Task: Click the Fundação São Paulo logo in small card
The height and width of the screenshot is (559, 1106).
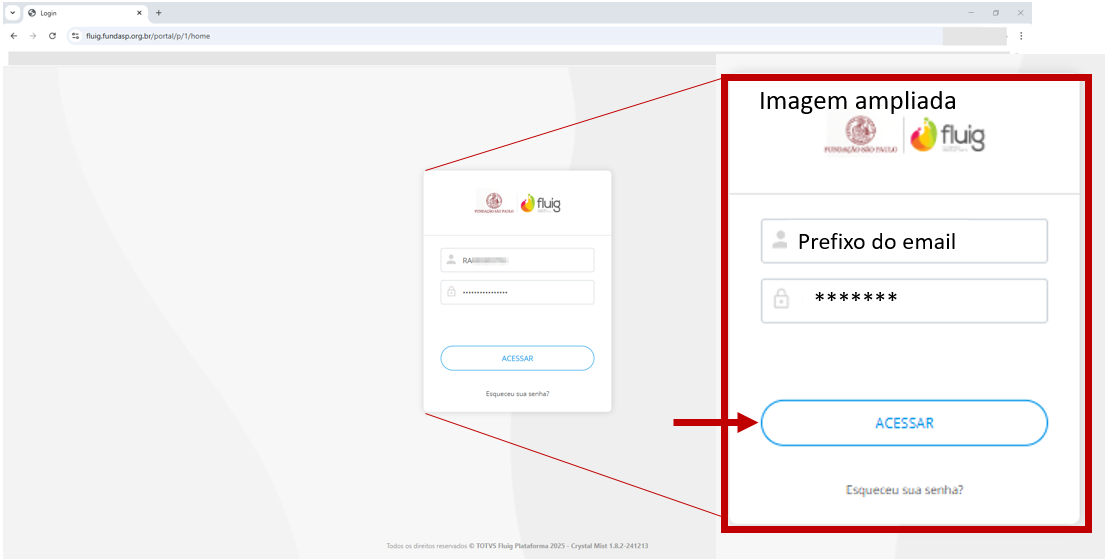Action: [494, 204]
